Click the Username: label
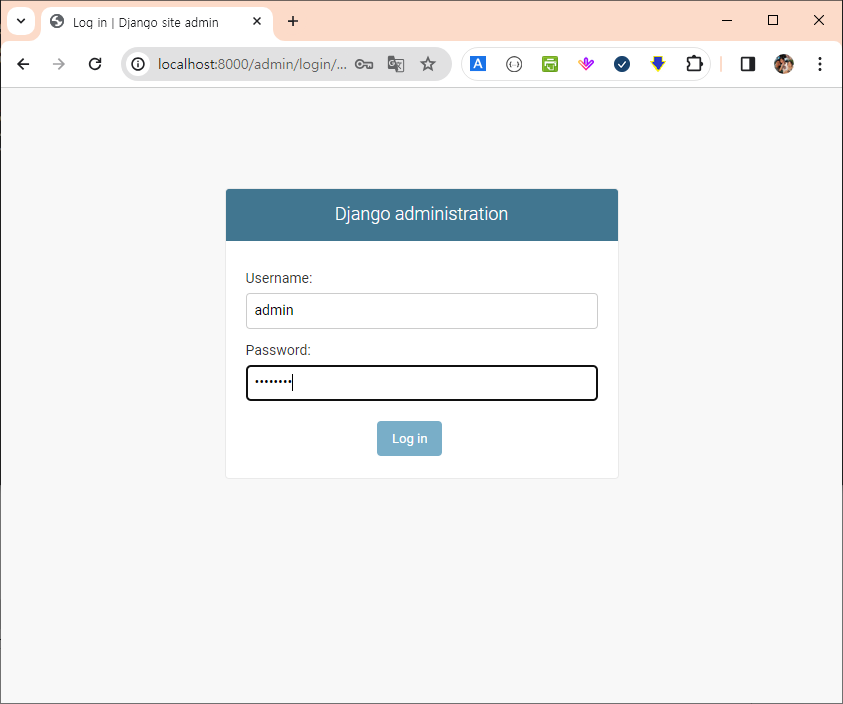 [278, 278]
